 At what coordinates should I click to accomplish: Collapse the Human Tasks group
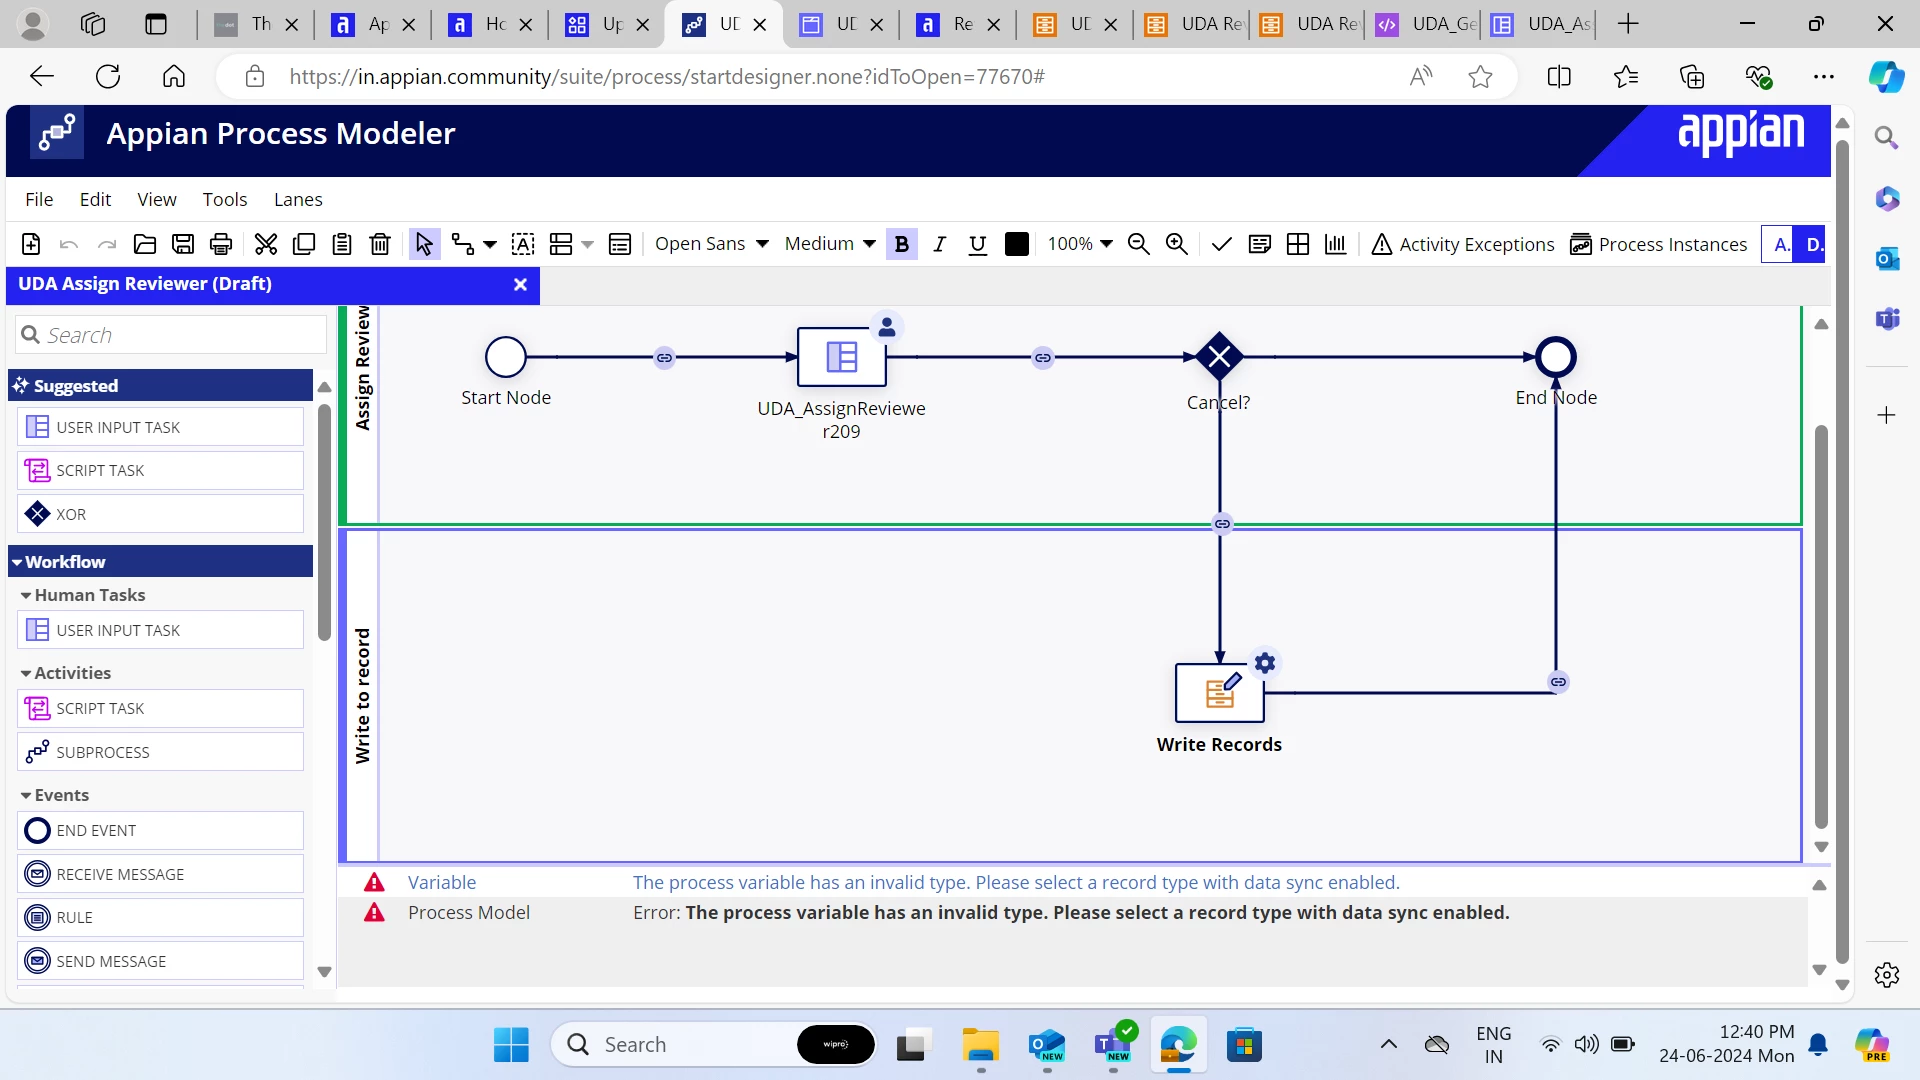coord(82,595)
